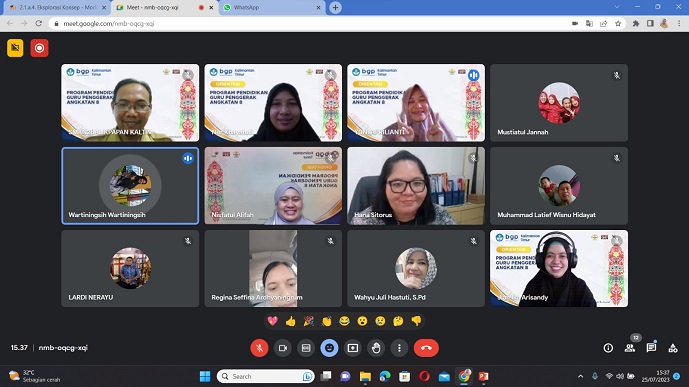
Task: Switch to the Eksplorasi Konsep tab
Action: click(x=57, y=7)
